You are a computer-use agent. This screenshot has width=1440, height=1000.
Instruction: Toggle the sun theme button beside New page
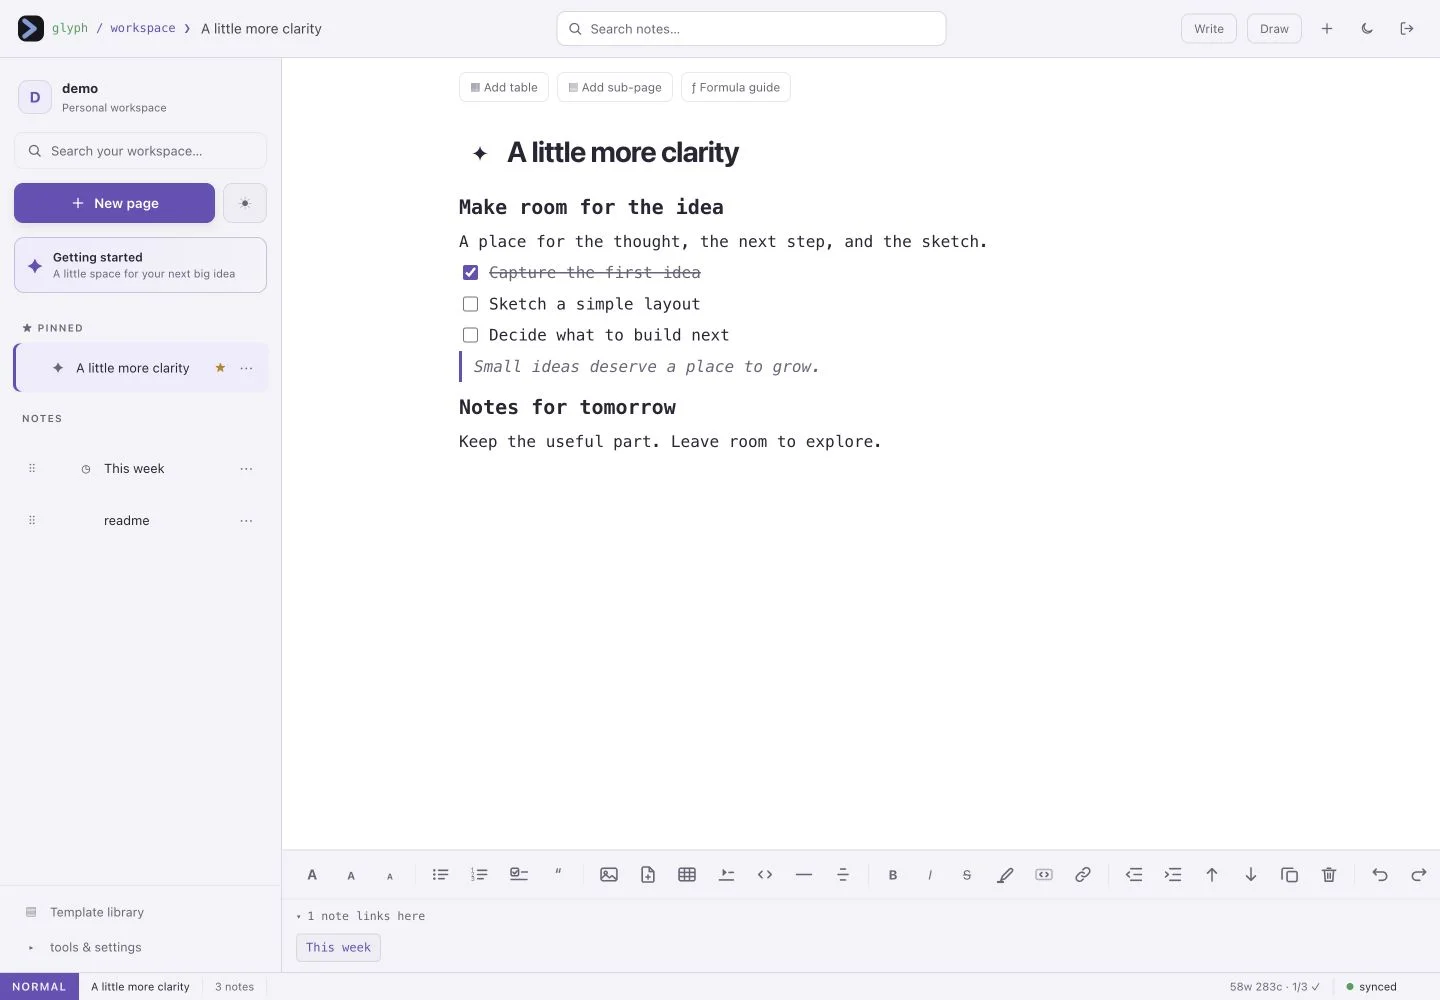tap(245, 203)
